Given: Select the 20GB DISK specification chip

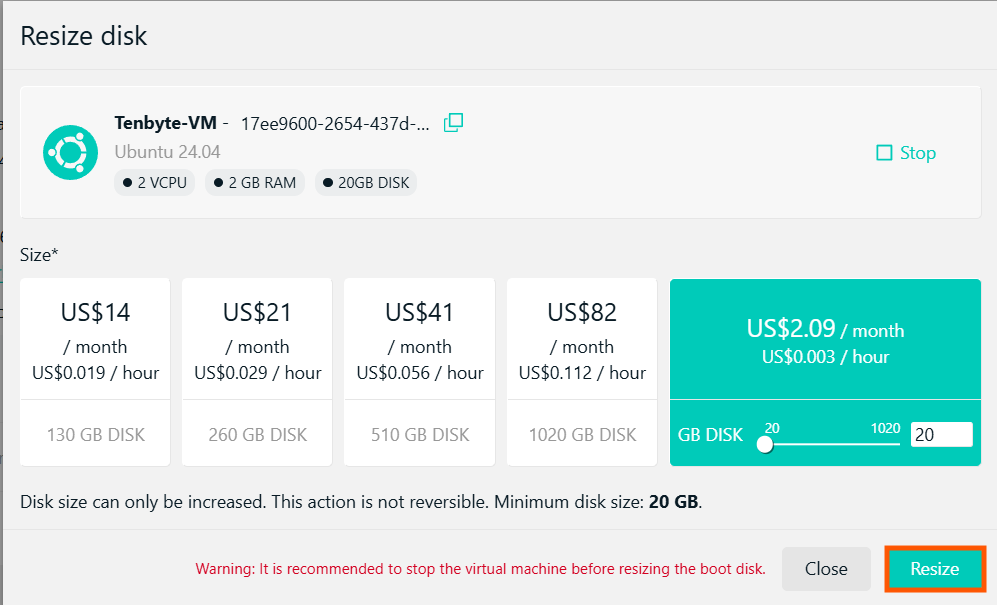Looking at the screenshot, I should (365, 182).
